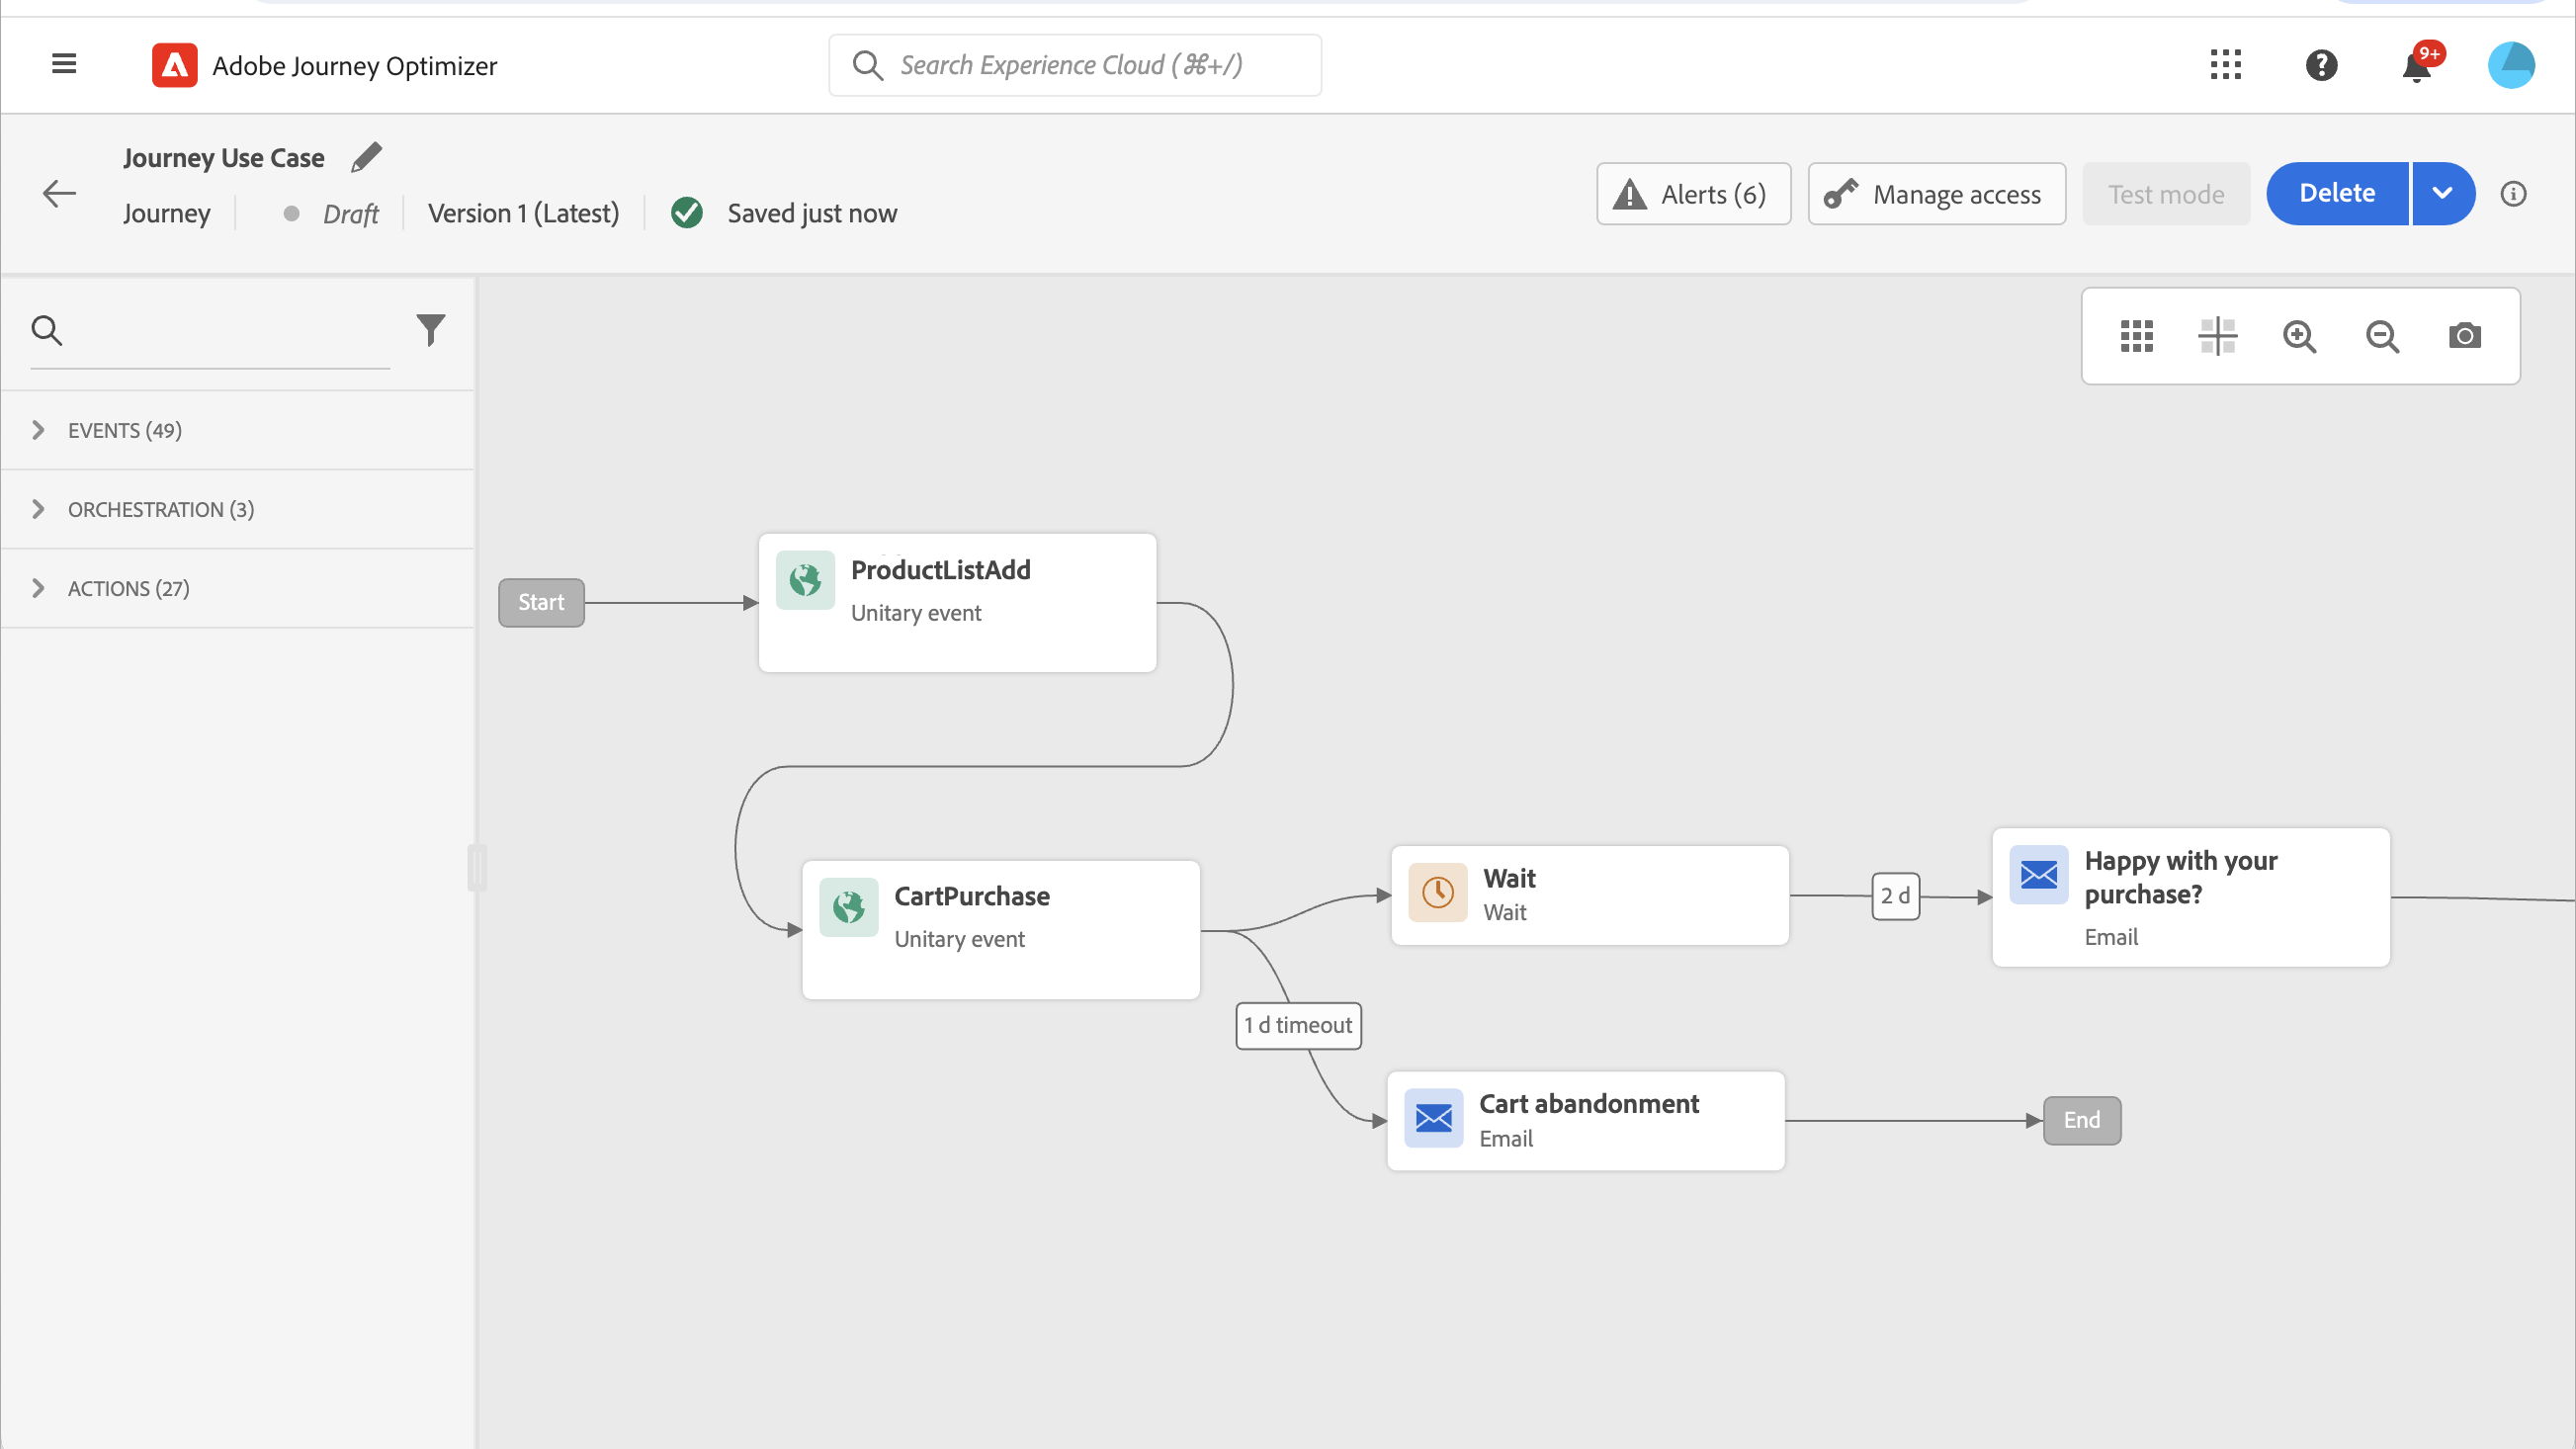Click the canvas zoom in magnifier

coord(2299,336)
